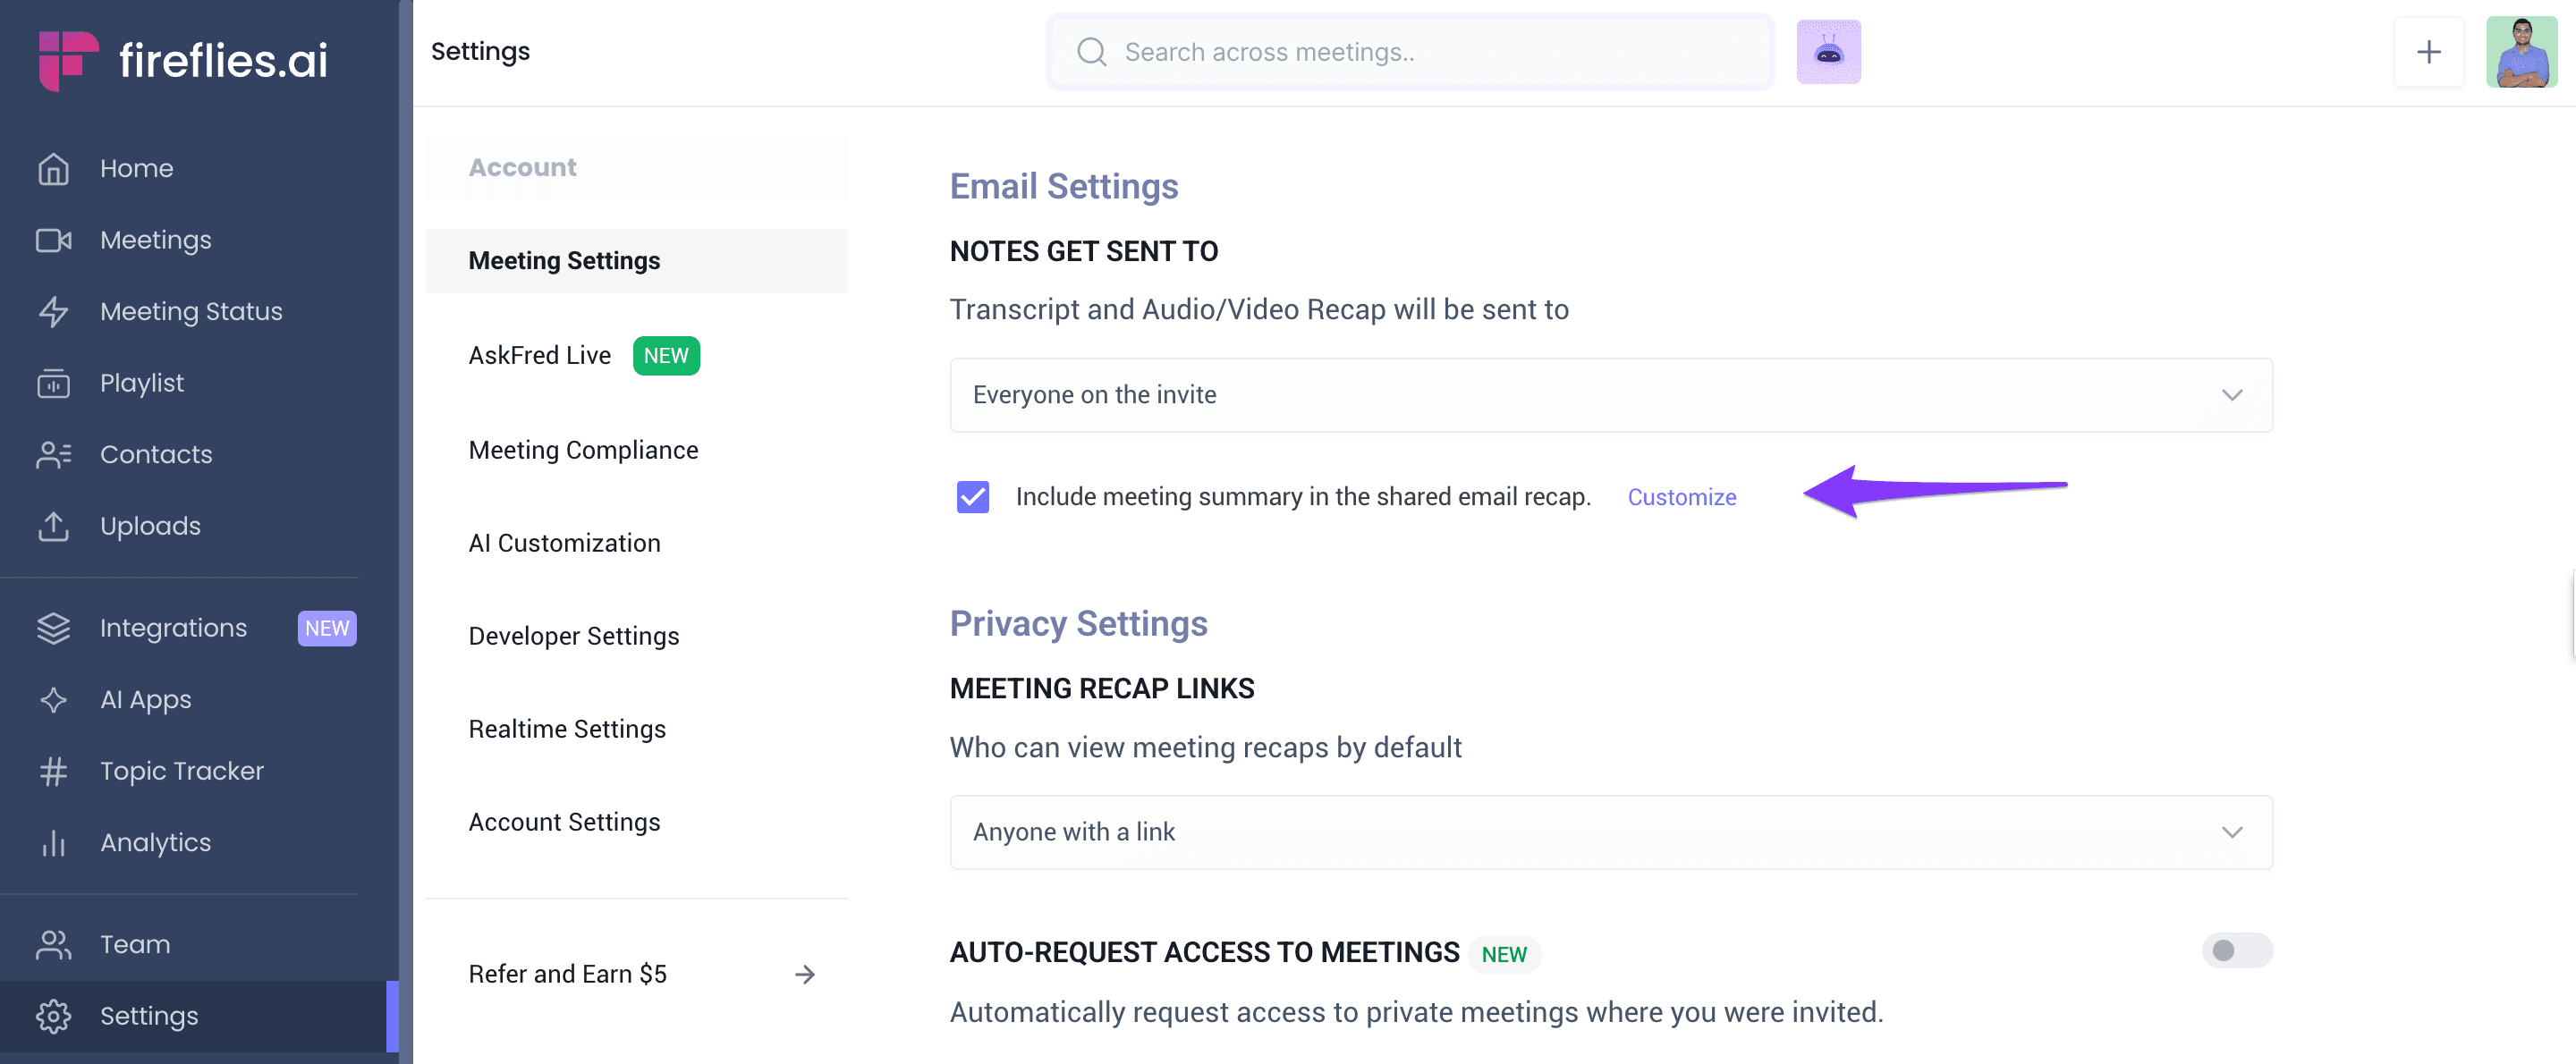Viewport: 2576px width, 1064px height.
Task: Open AskFred Live settings
Action: click(539, 355)
